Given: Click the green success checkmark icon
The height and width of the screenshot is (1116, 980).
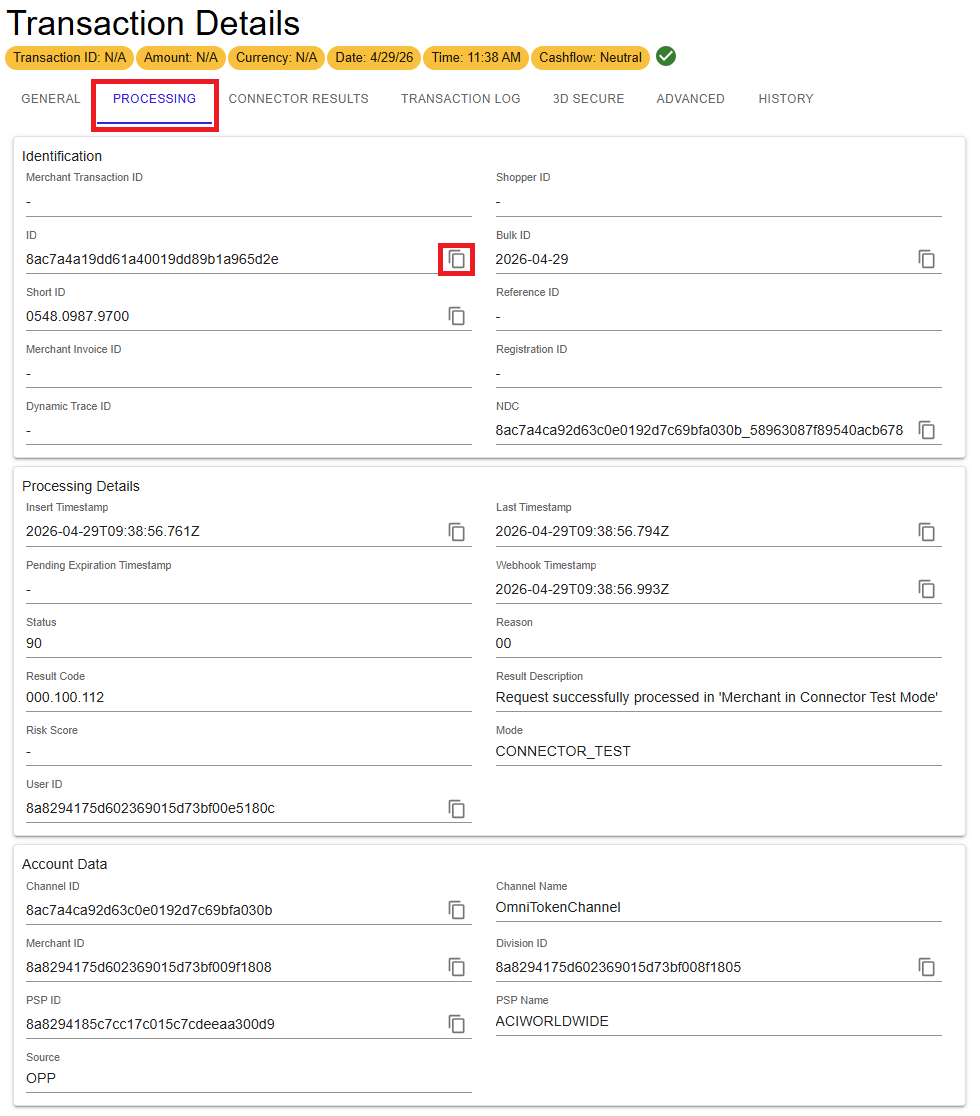Looking at the screenshot, I should tap(665, 56).
